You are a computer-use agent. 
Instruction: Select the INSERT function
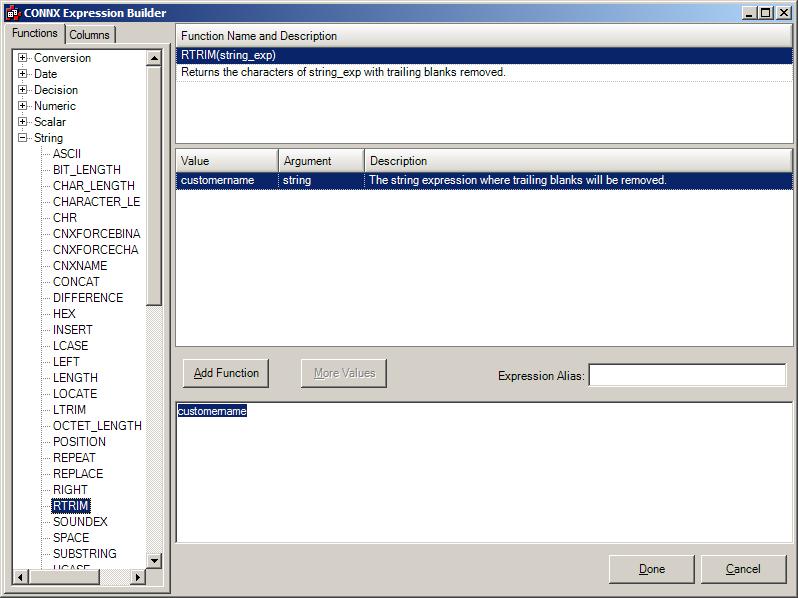click(73, 330)
